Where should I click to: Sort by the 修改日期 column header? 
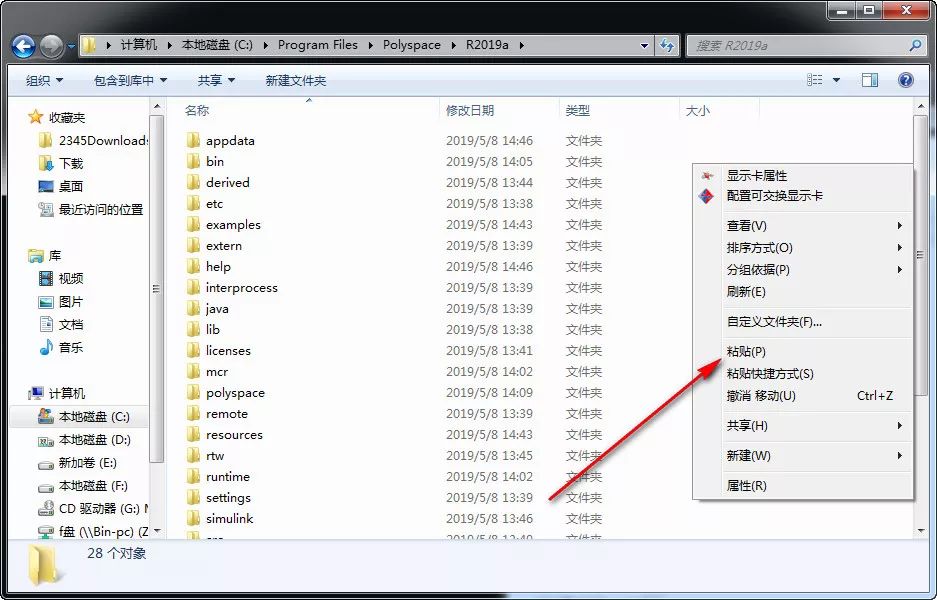[470, 111]
